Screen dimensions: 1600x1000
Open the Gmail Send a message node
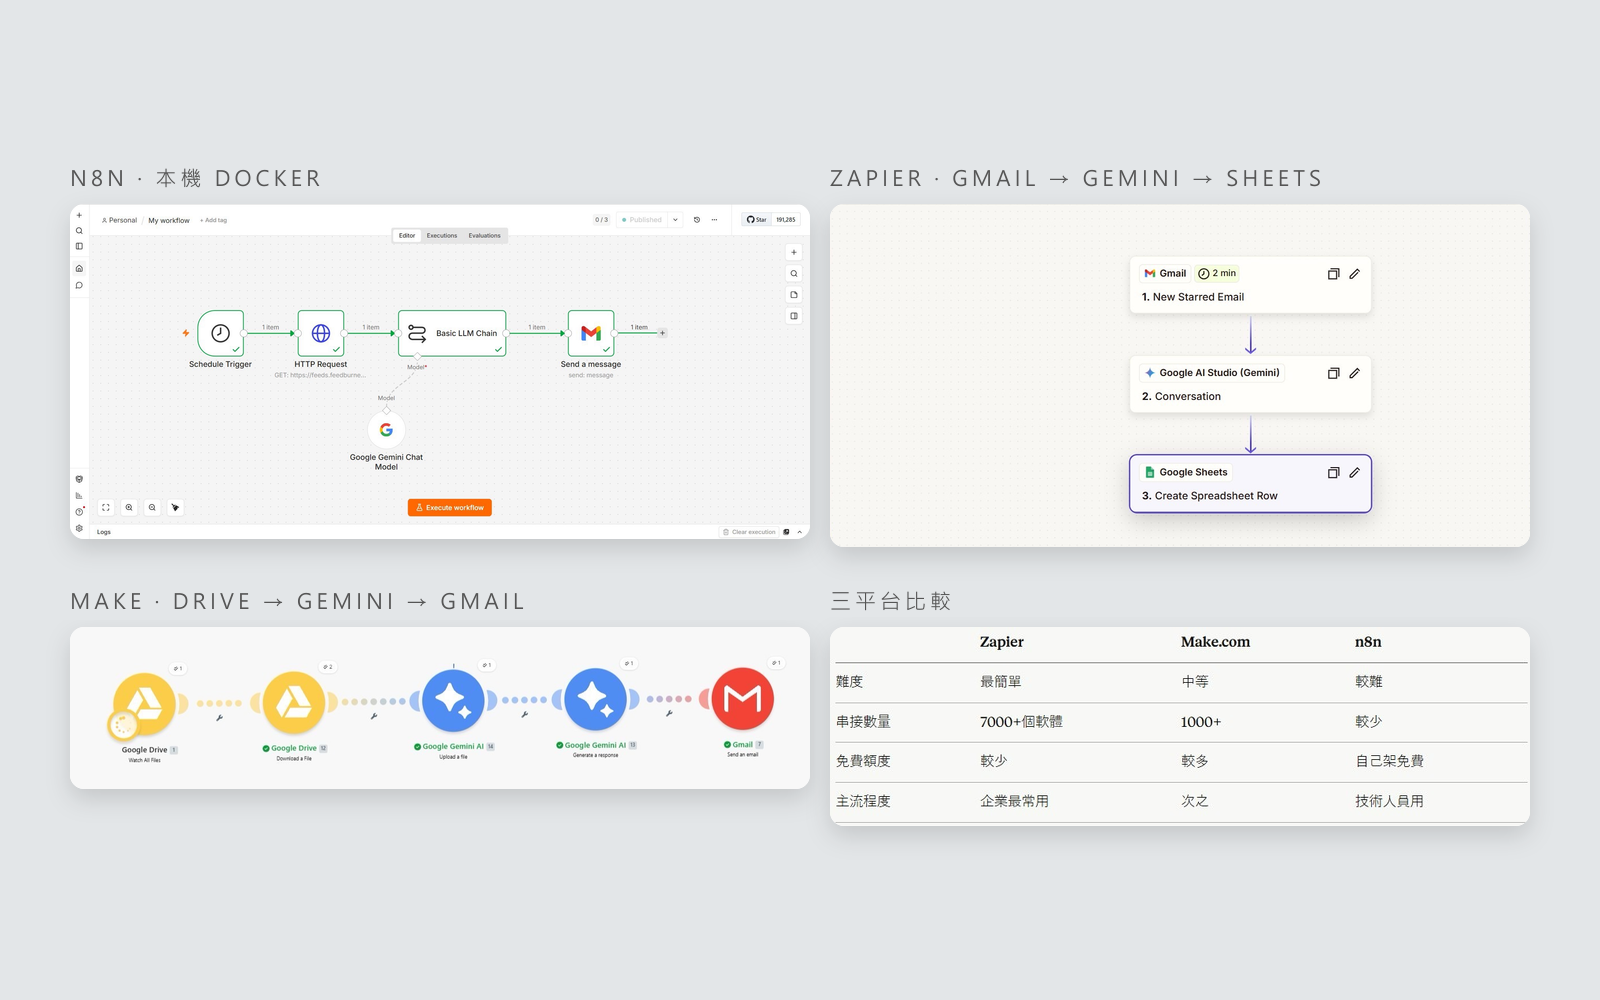coord(591,333)
